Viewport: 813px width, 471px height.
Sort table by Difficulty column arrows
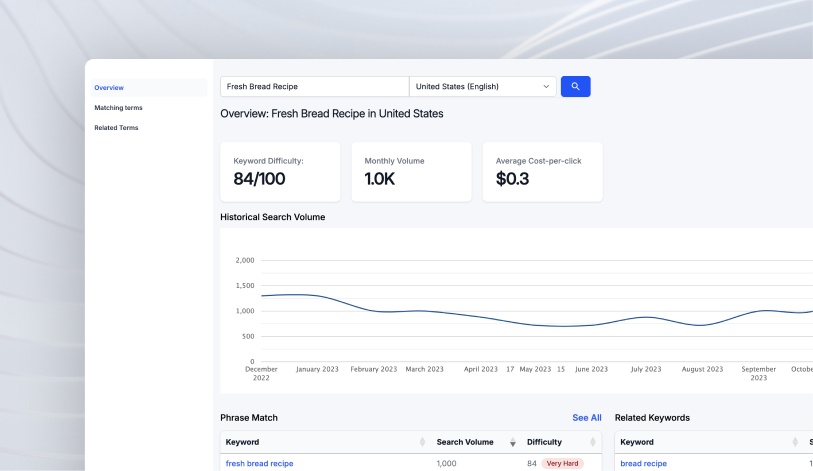(x=600, y=442)
